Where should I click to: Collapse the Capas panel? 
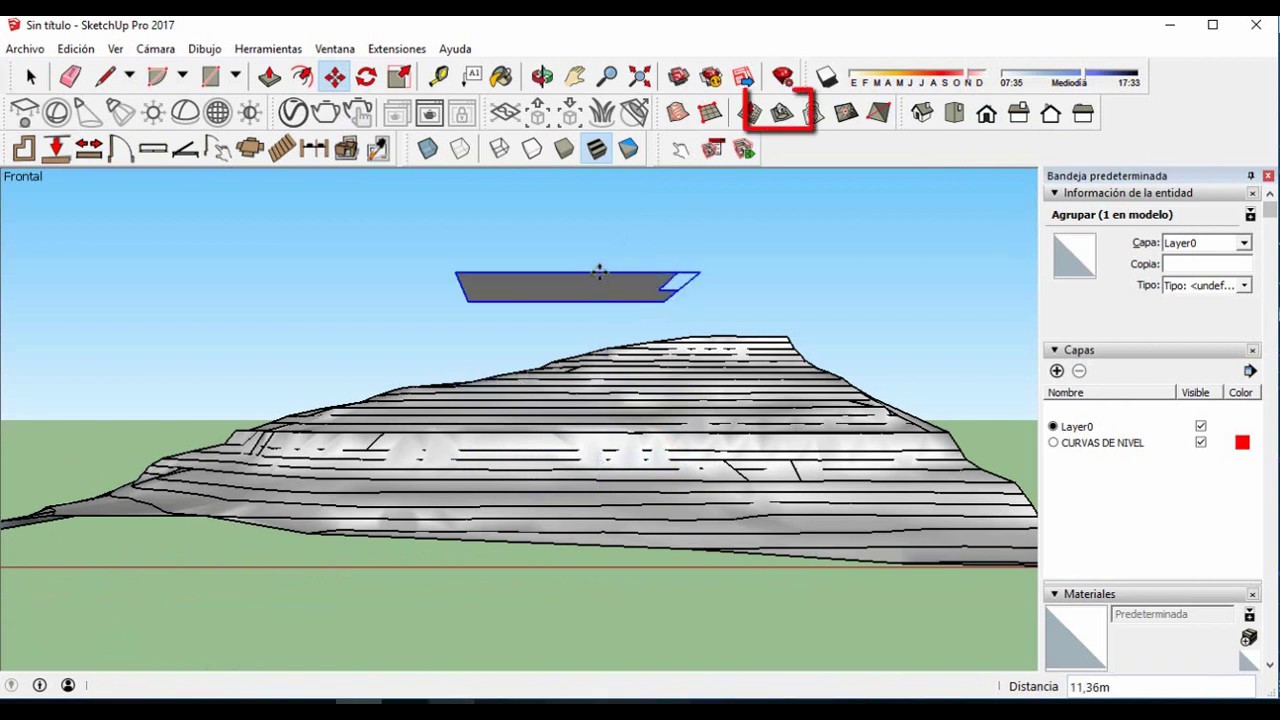coord(1054,350)
